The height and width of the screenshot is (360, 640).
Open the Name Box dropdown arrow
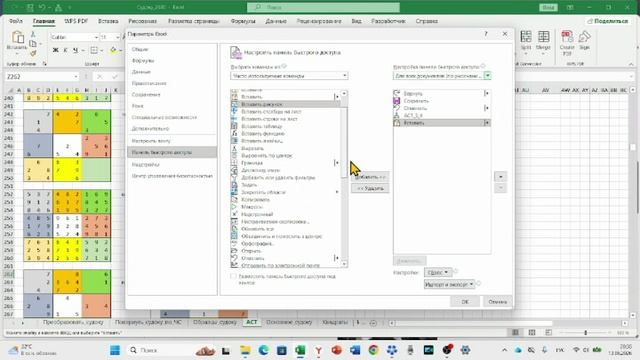(76, 77)
